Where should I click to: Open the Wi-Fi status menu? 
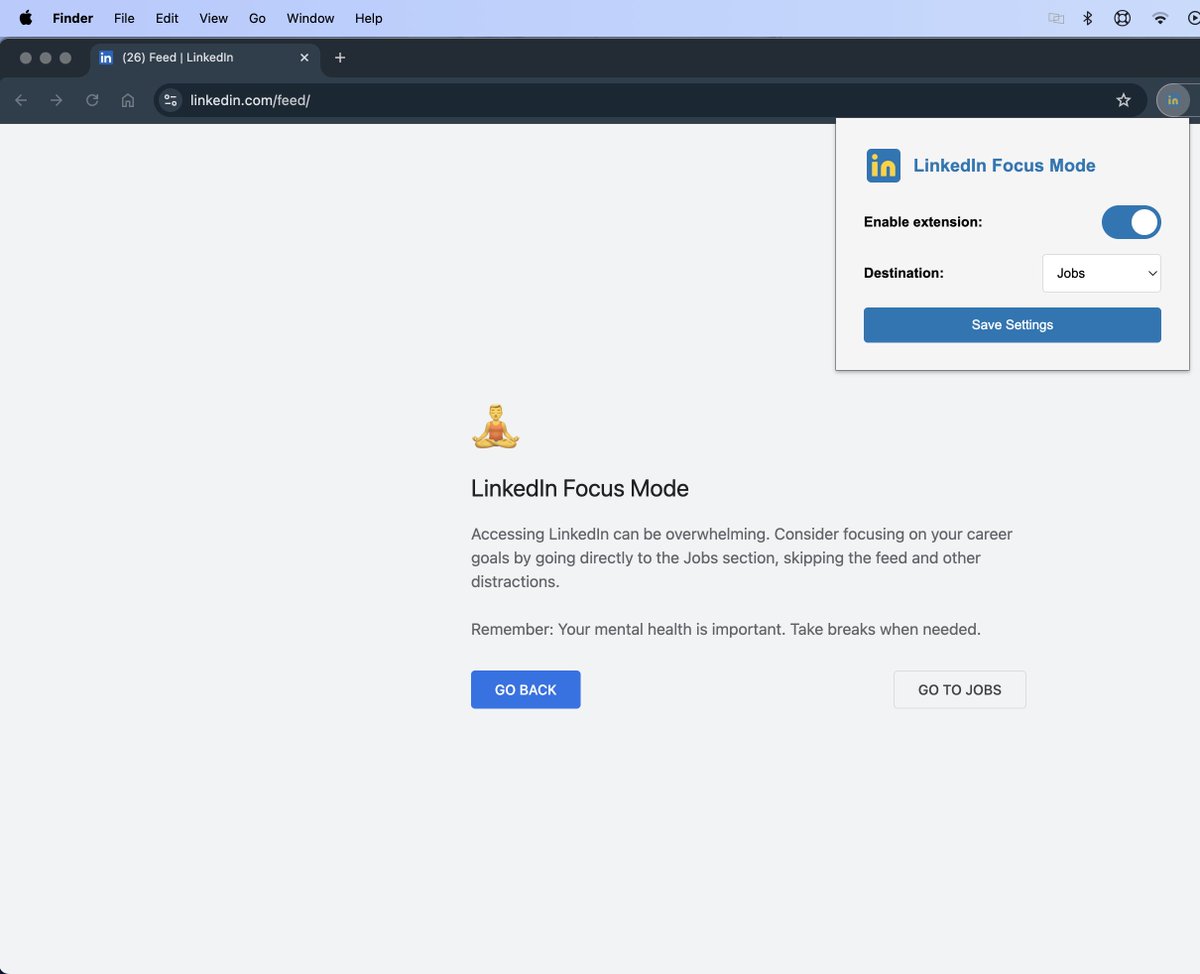[x=1160, y=18]
